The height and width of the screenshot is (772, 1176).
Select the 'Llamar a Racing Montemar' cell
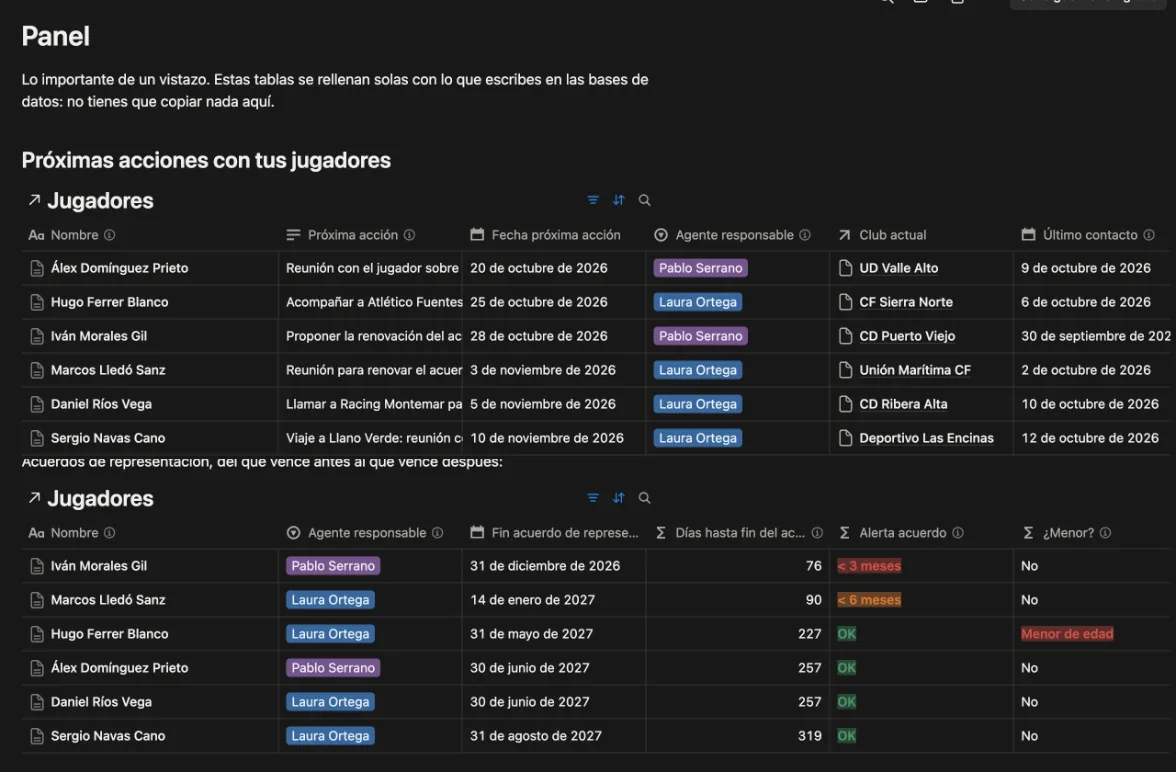[370, 404]
